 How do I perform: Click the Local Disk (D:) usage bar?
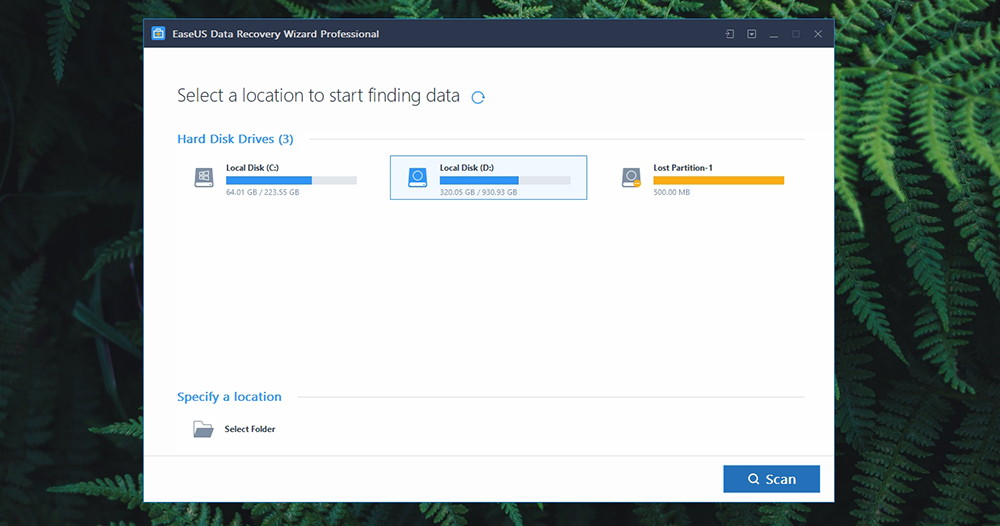(x=504, y=180)
